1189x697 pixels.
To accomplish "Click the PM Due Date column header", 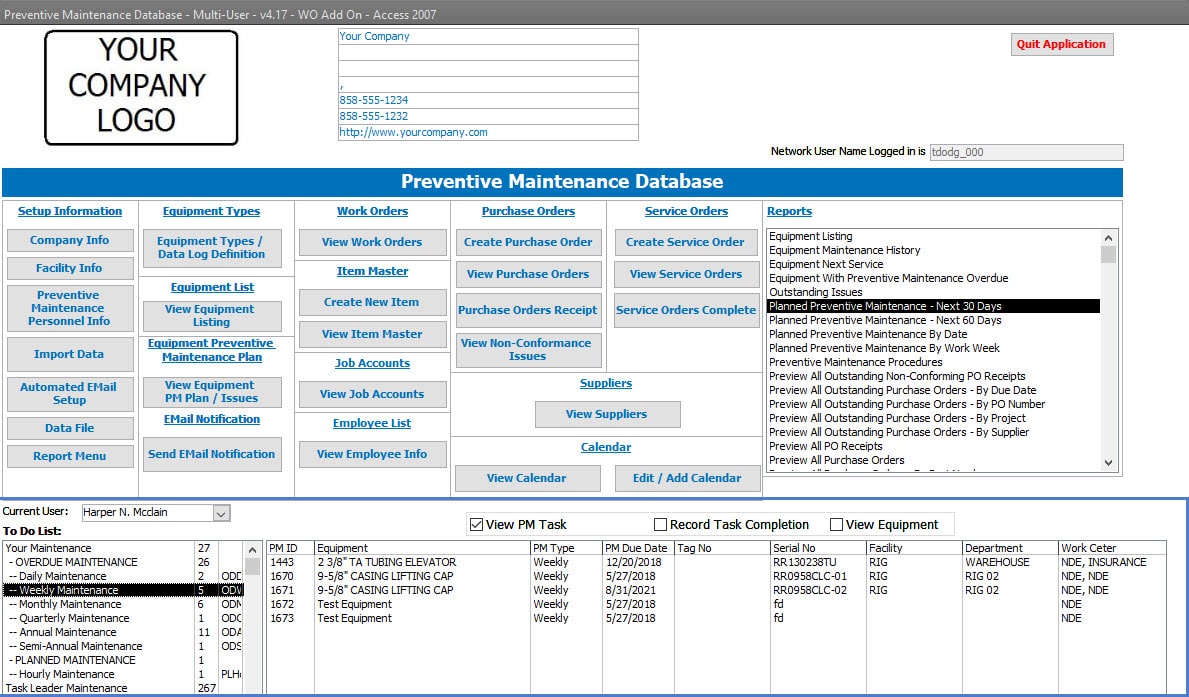I will [636, 548].
